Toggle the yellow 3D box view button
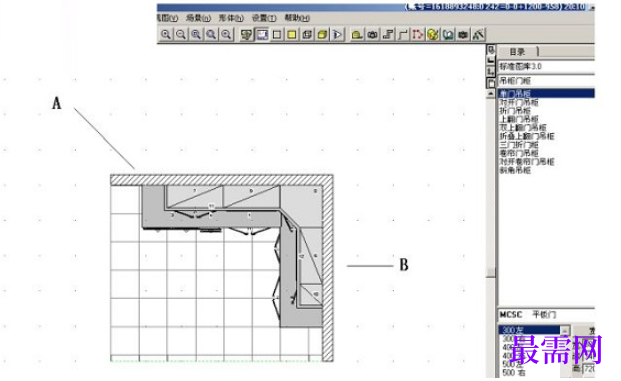This screenshot has width=621, height=381. click(x=322, y=34)
